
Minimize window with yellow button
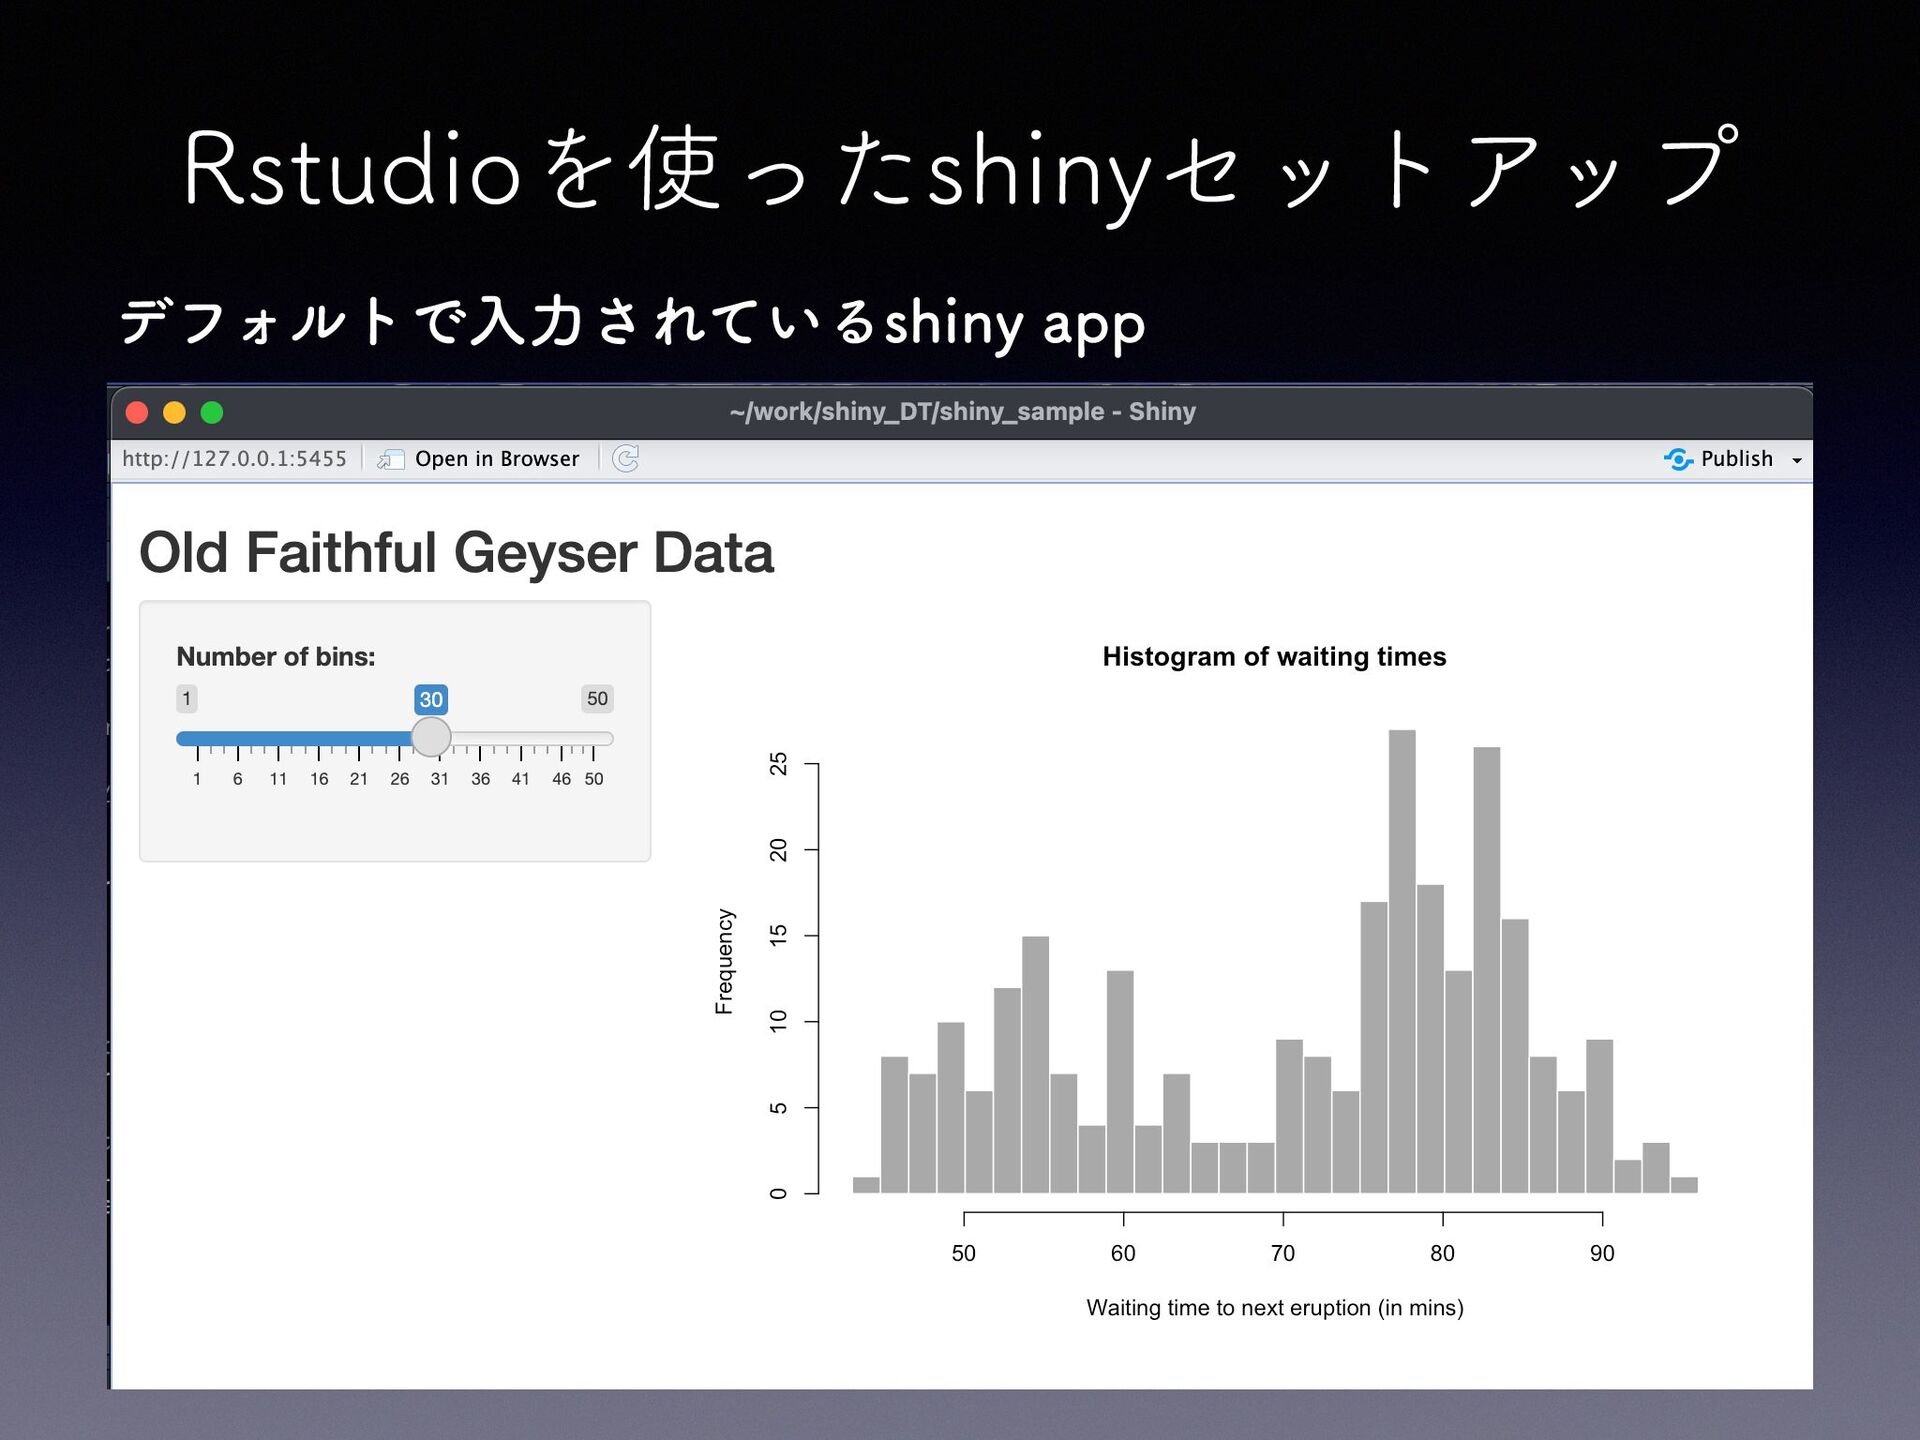tap(174, 413)
